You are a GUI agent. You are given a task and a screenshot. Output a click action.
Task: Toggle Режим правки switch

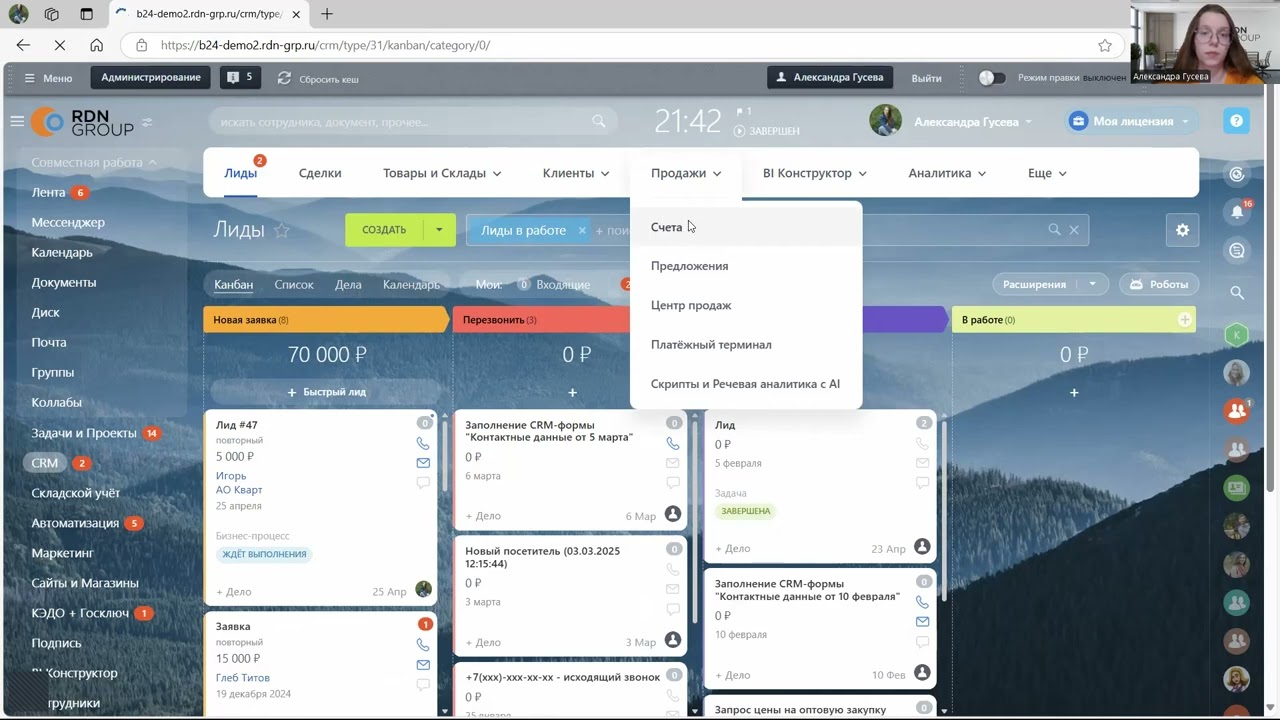(x=991, y=78)
